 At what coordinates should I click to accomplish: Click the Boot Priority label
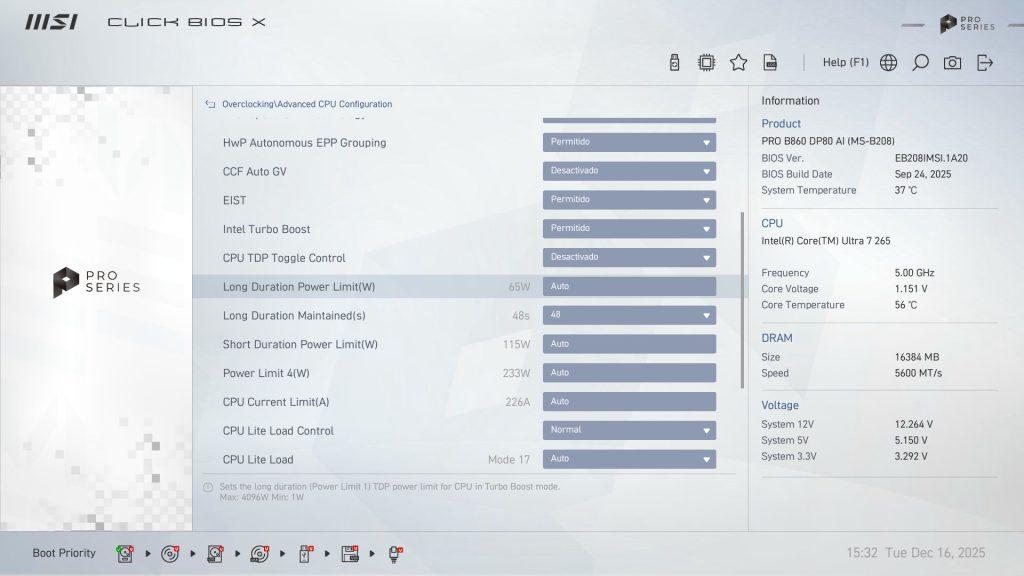pos(64,553)
